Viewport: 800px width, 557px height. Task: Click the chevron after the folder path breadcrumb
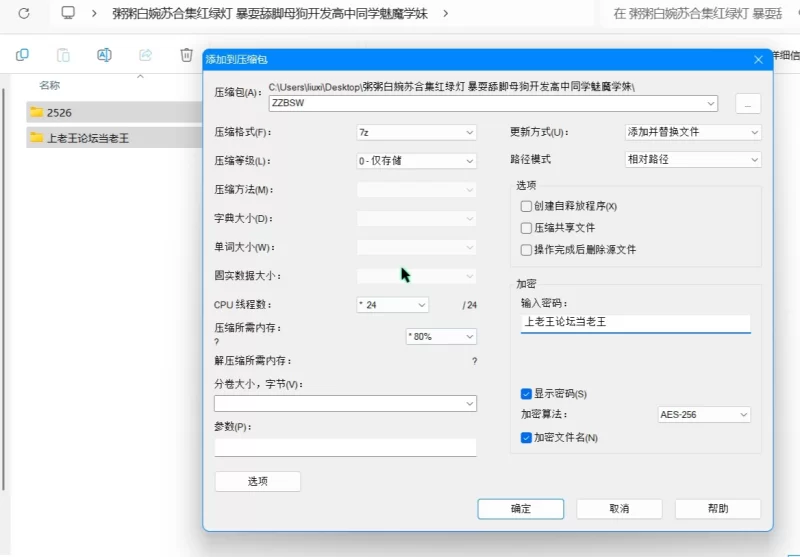click(445, 13)
